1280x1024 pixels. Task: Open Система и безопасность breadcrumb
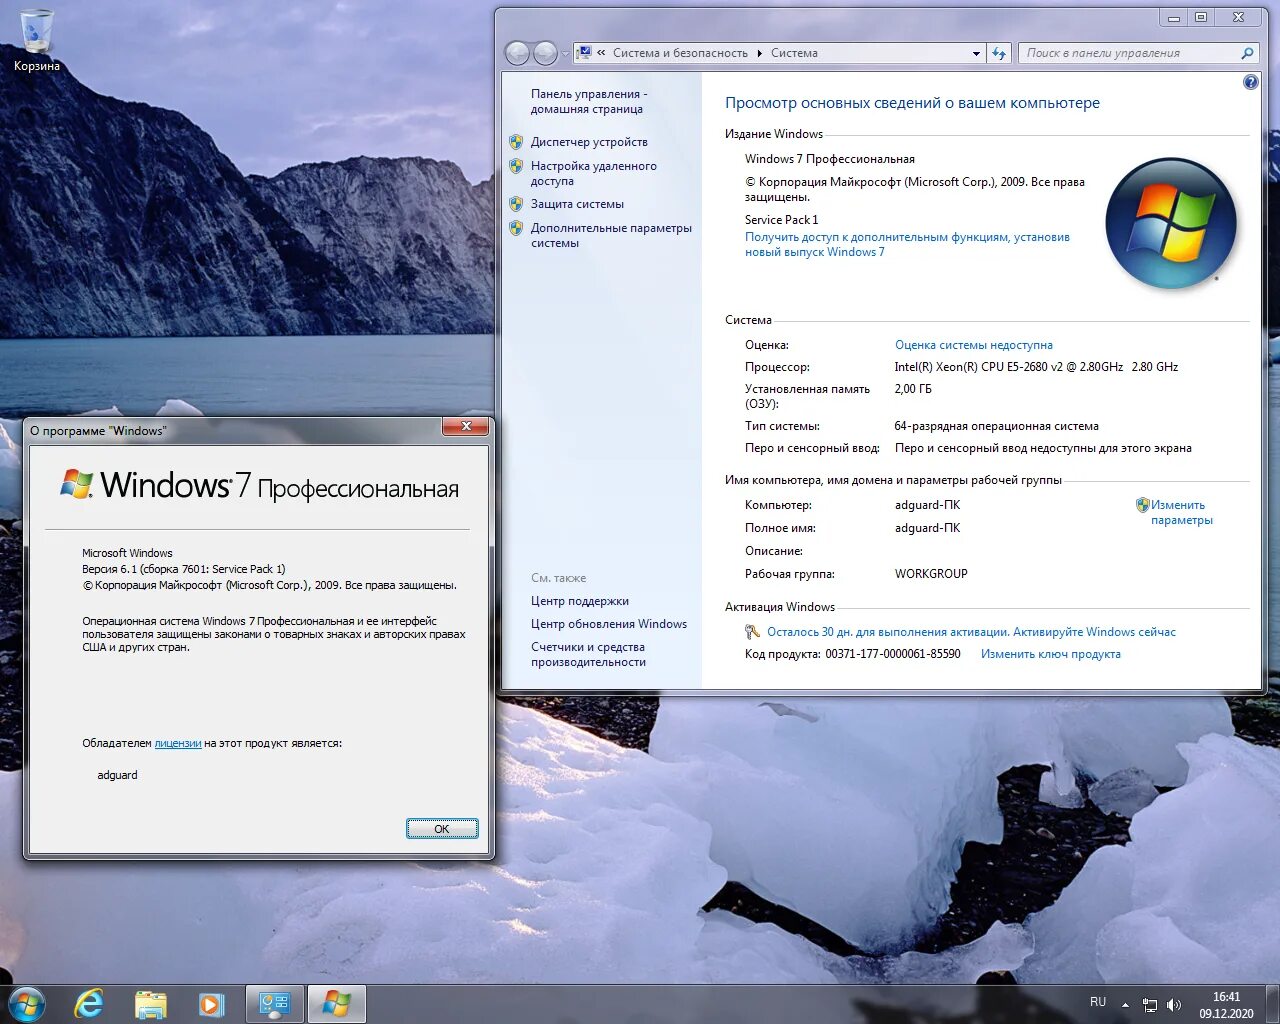(x=680, y=53)
